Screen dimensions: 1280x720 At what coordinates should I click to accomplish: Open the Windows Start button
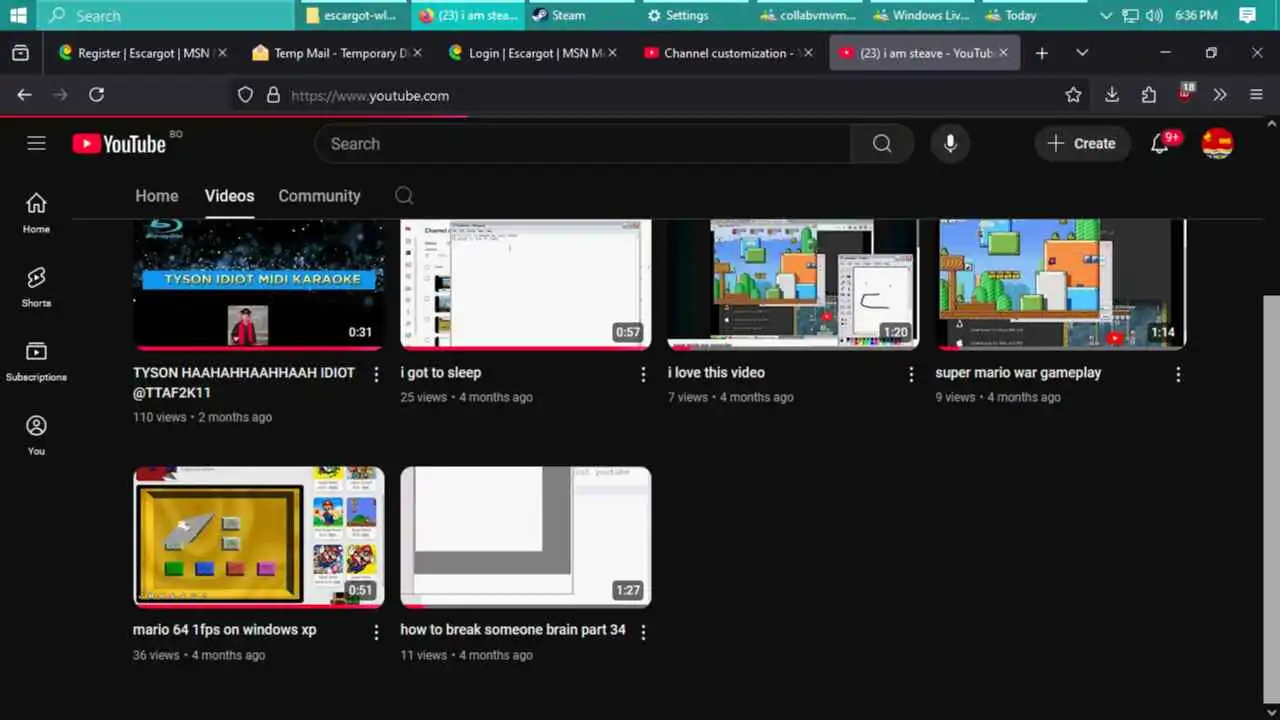[18, 15]
